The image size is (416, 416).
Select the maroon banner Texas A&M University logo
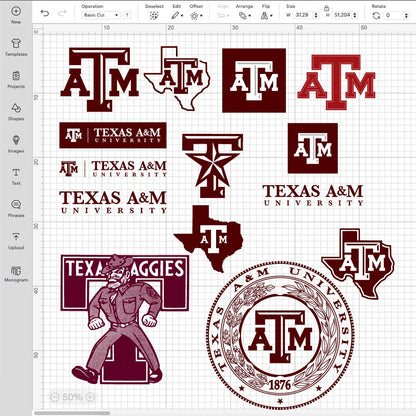[113, 135]
